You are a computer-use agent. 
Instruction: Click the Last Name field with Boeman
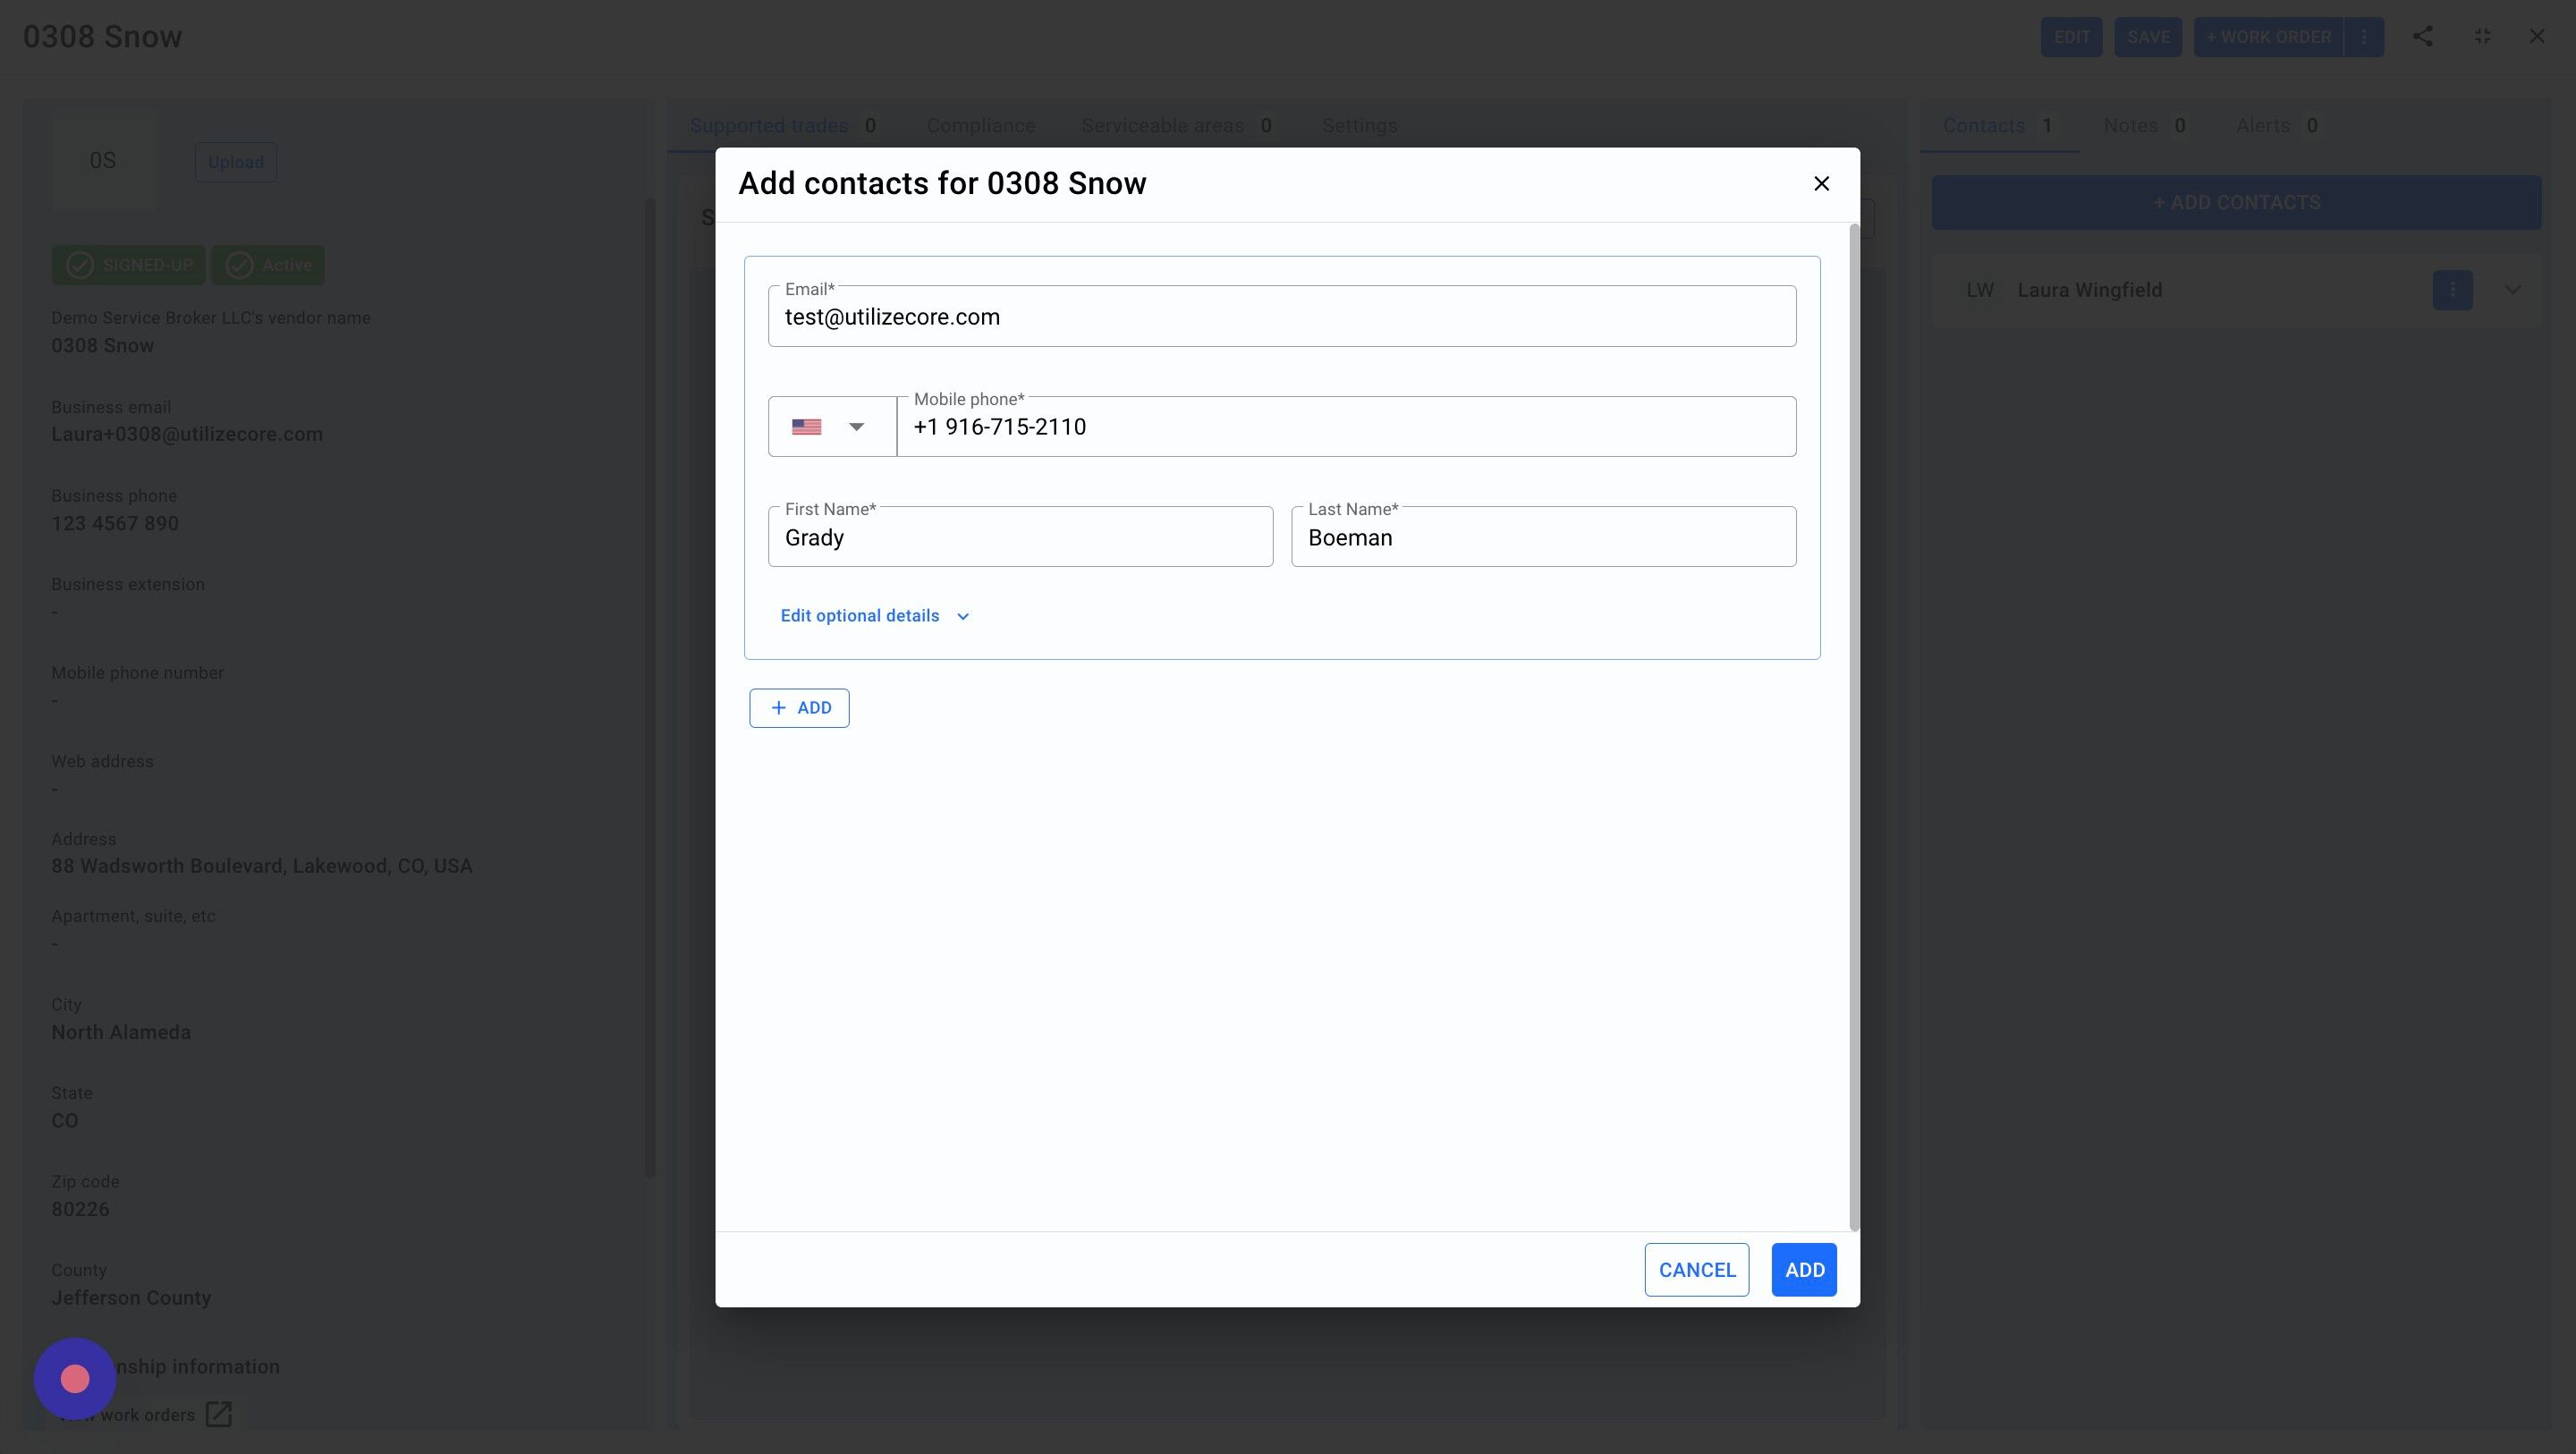pos(1542,538)
